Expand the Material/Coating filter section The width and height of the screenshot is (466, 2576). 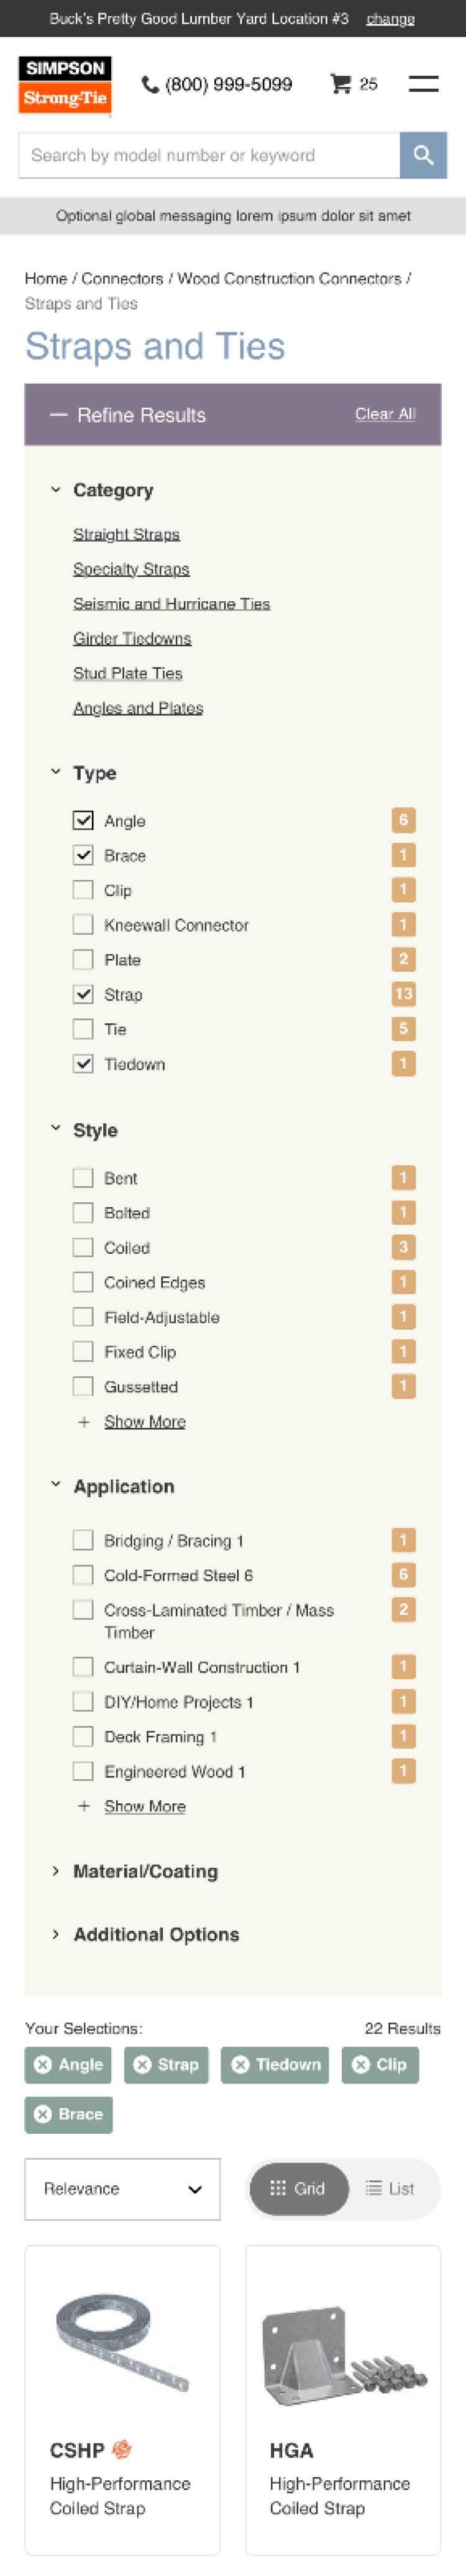click(x=145, y=1871)
